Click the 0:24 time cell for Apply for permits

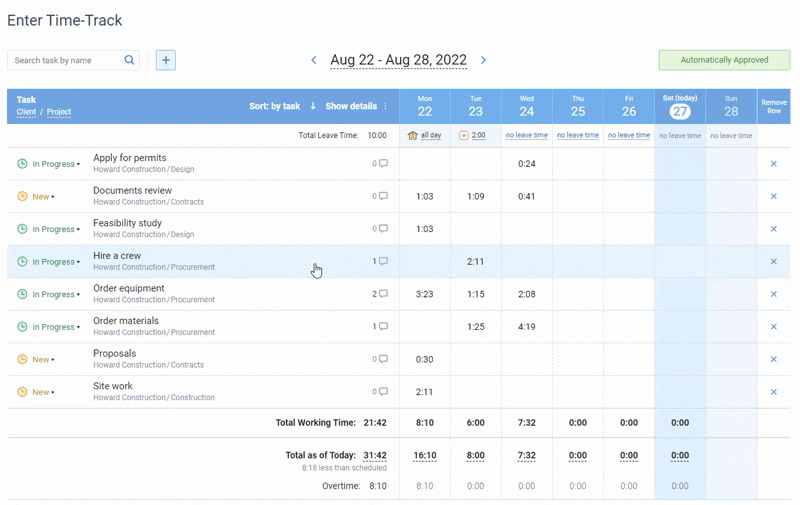[527, 164]
